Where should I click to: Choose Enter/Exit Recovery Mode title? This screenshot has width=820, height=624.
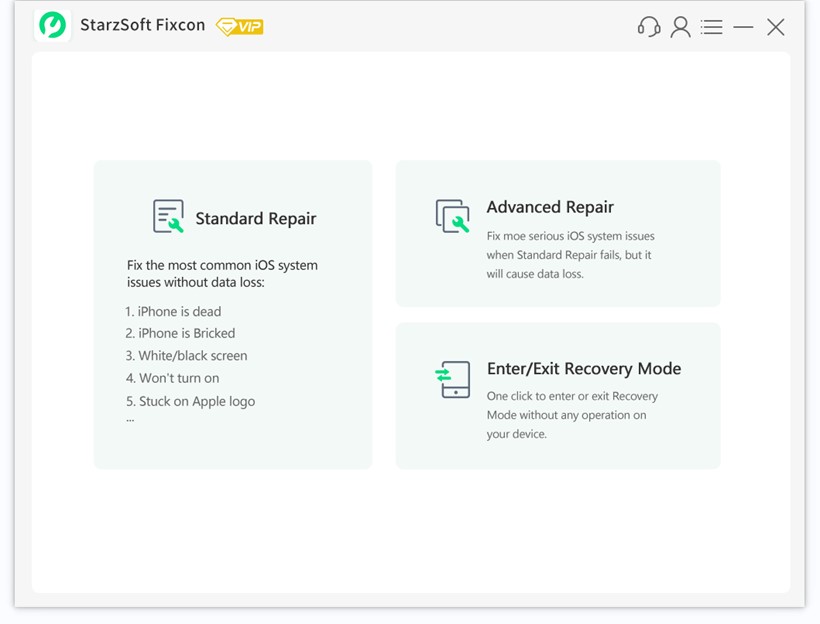pyautogui.click(x=583, y=368)
